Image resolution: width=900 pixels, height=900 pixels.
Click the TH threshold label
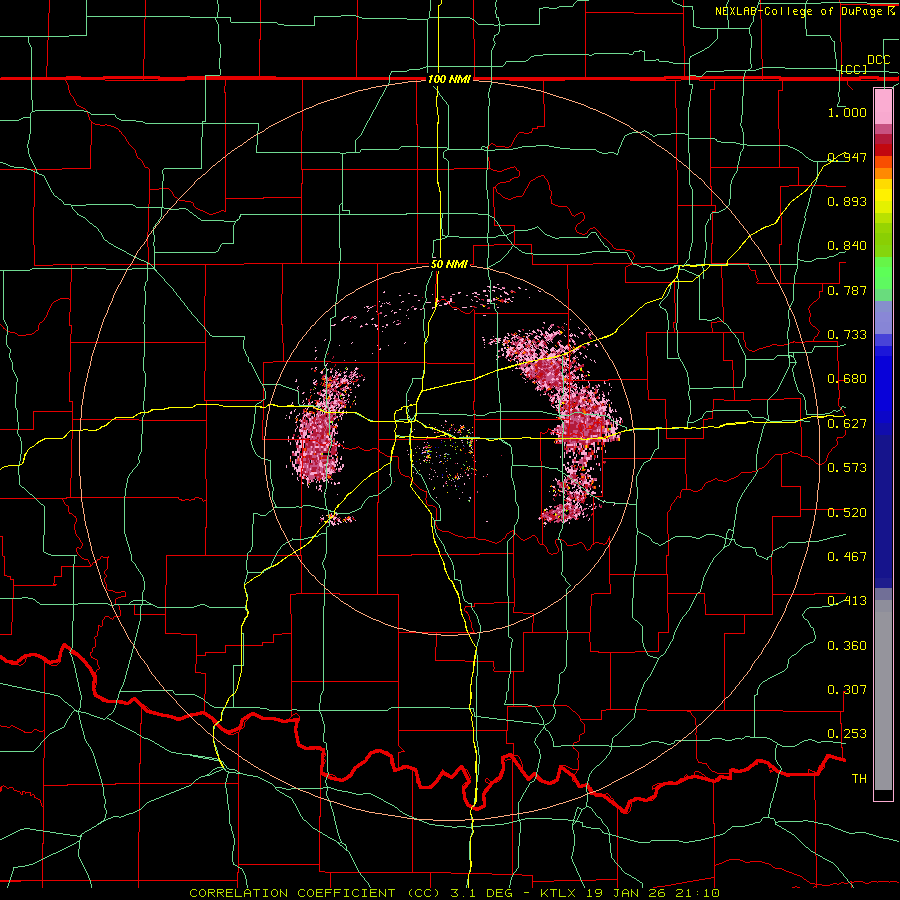pos(859,779)
